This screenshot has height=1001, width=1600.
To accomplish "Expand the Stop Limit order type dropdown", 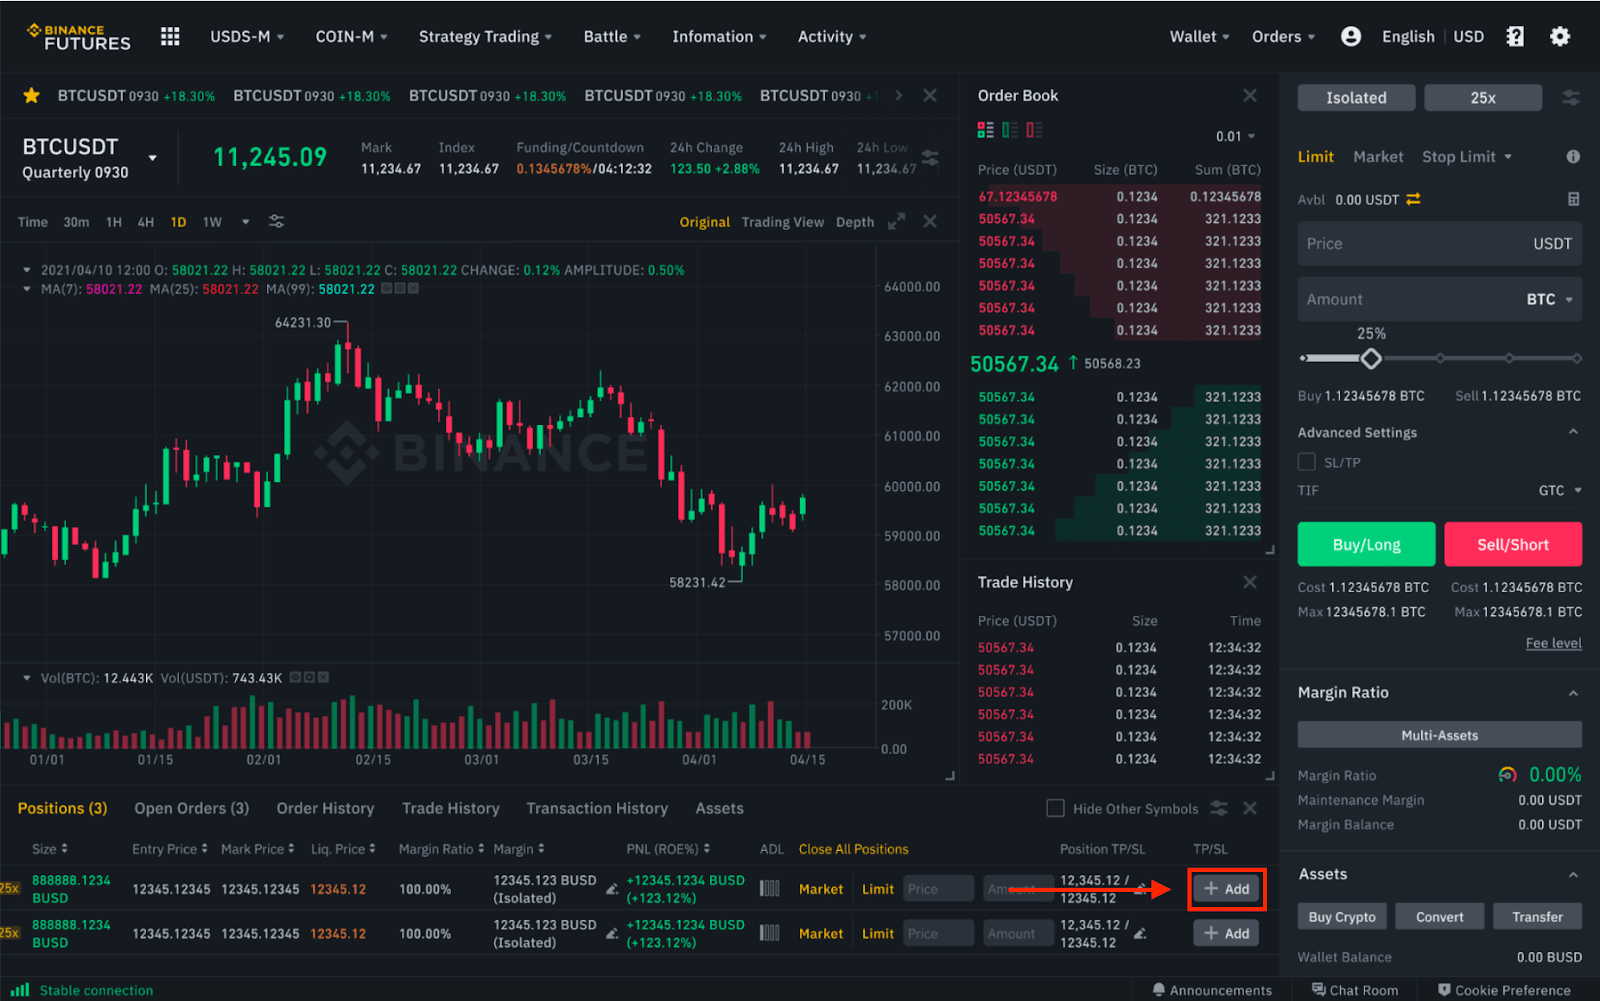I will pos(1466,156).
